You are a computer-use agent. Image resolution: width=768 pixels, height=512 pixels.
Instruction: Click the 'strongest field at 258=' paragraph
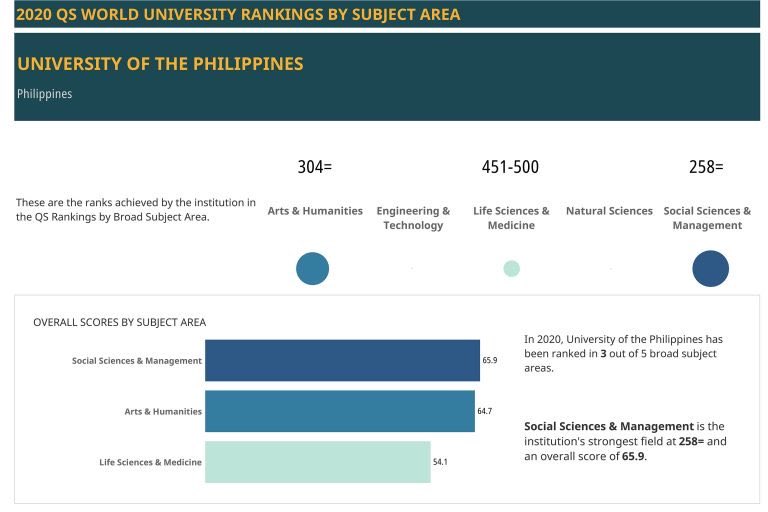click(625, 441)
